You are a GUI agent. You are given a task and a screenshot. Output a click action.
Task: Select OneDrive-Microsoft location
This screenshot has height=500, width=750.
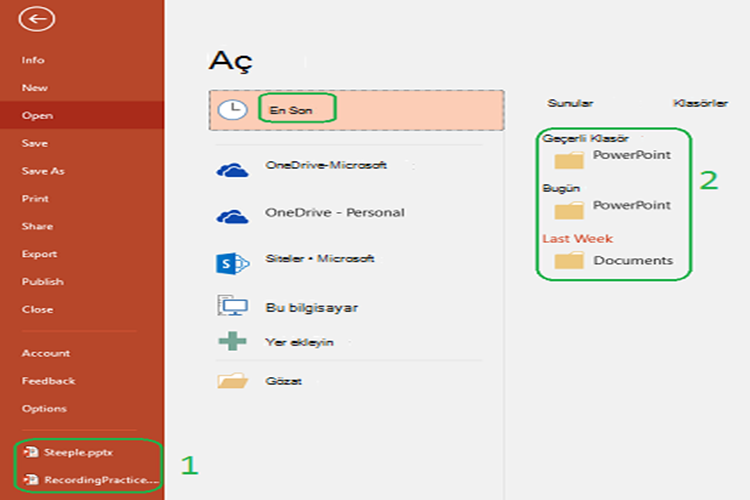326,165
